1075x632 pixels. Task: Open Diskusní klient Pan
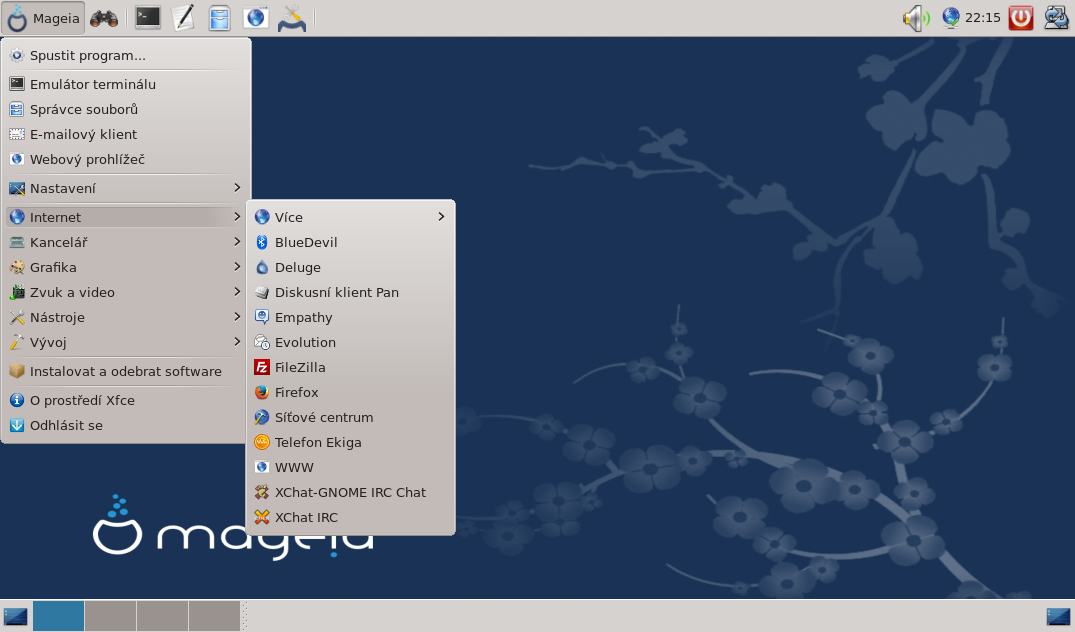[x=350, y=292]
